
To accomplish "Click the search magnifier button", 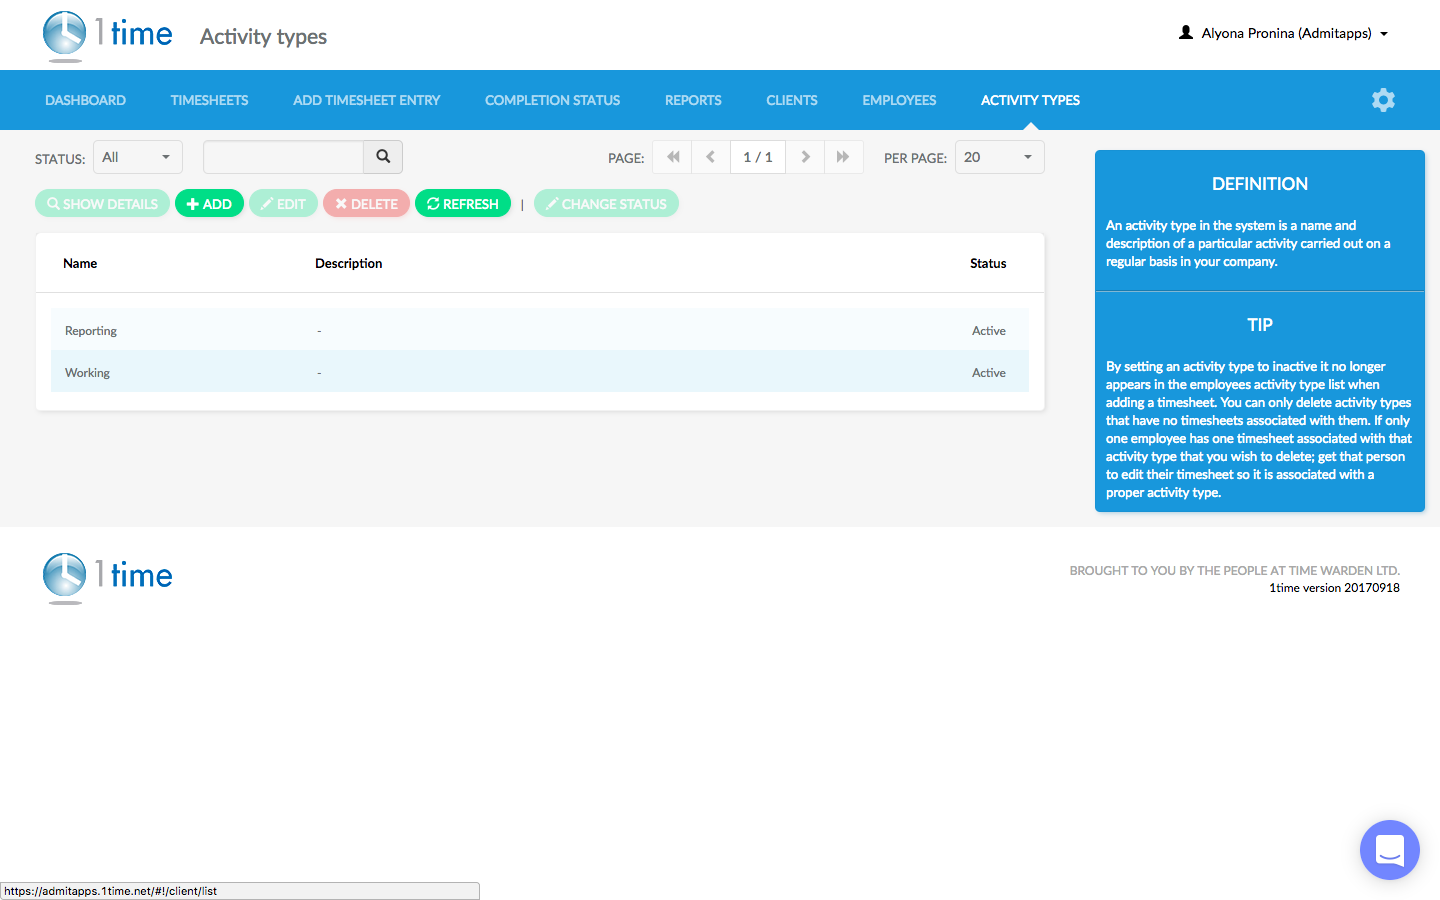I will (x=383, y=157).
